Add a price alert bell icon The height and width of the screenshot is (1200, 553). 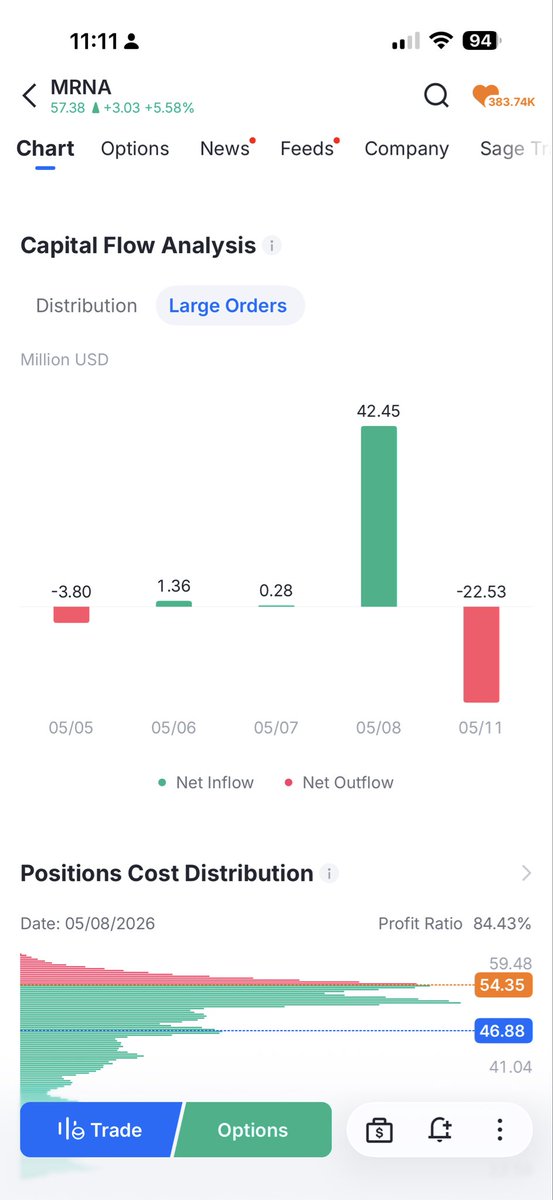(x=440, y=1130)
